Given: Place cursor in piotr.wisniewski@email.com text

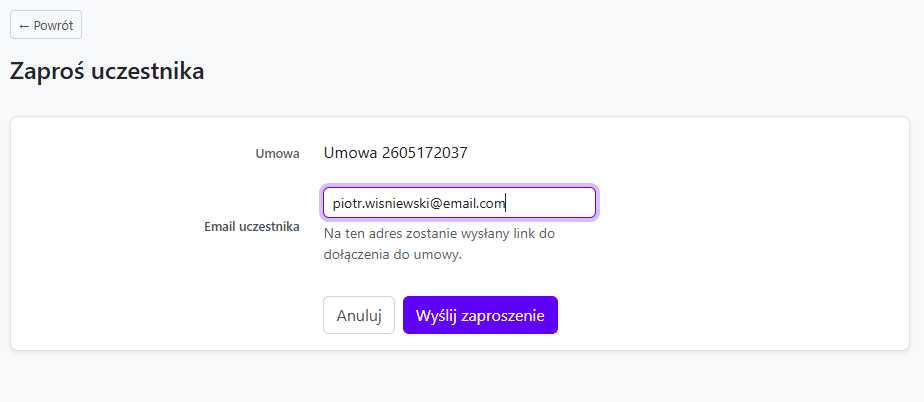Looking at the screenshot, I should coord(419,203).
